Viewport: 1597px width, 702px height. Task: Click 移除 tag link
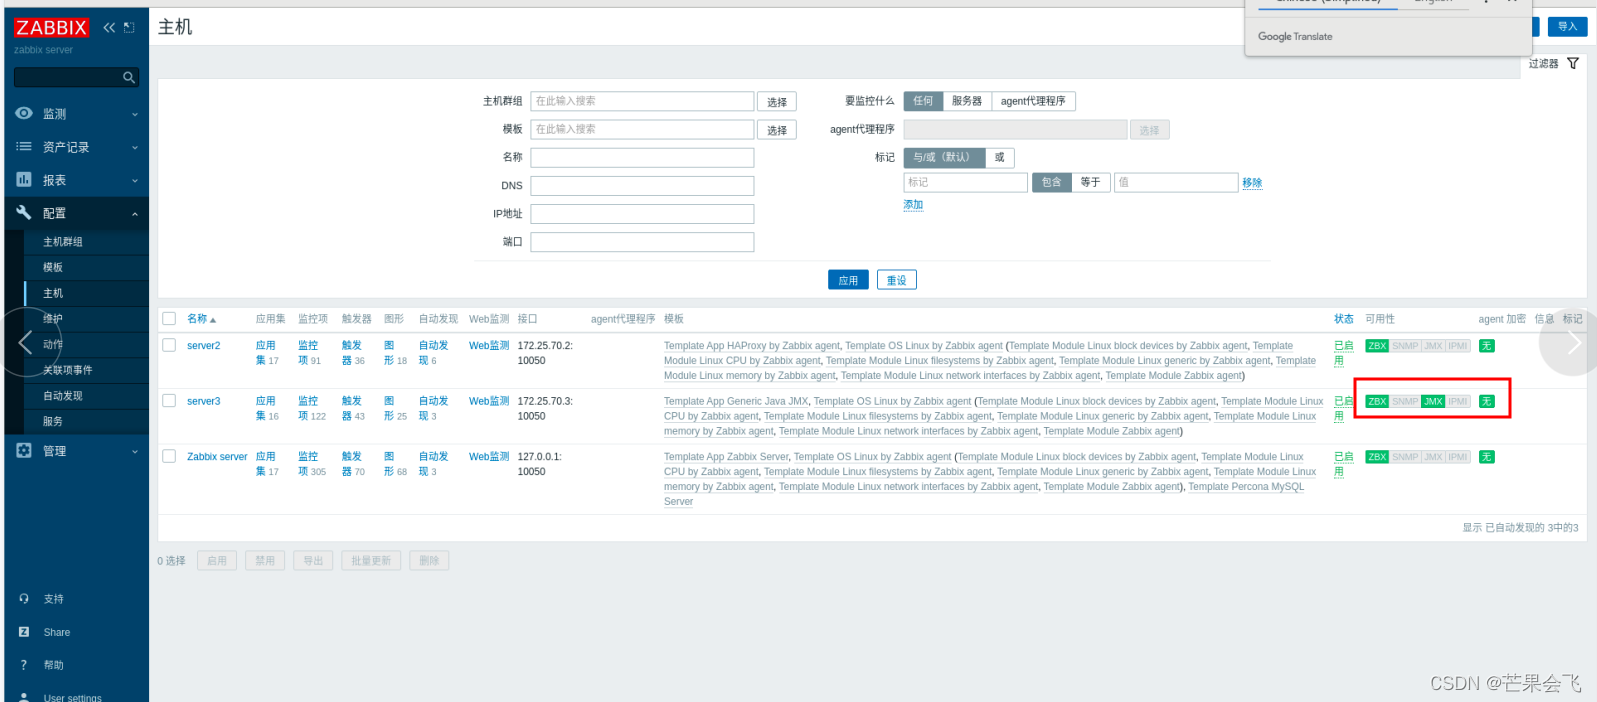click(1252, 183)
